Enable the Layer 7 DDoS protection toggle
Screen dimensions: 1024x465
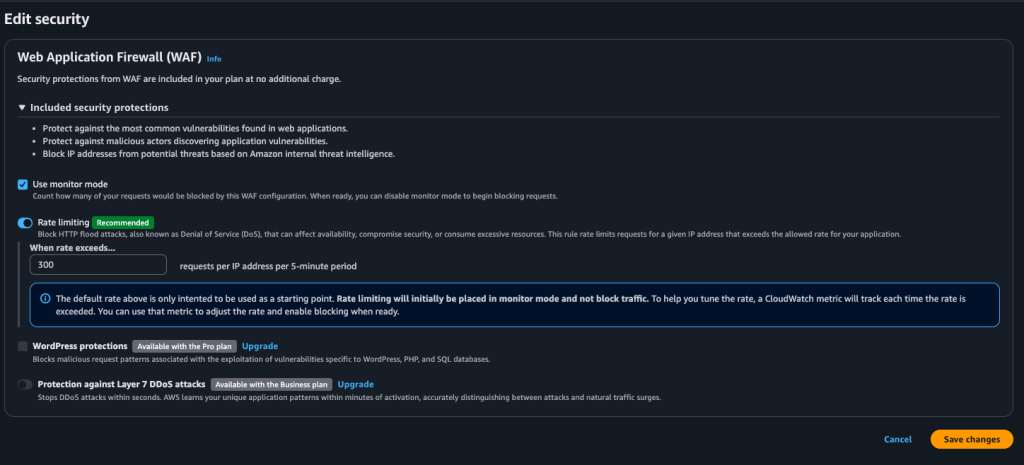25,384
